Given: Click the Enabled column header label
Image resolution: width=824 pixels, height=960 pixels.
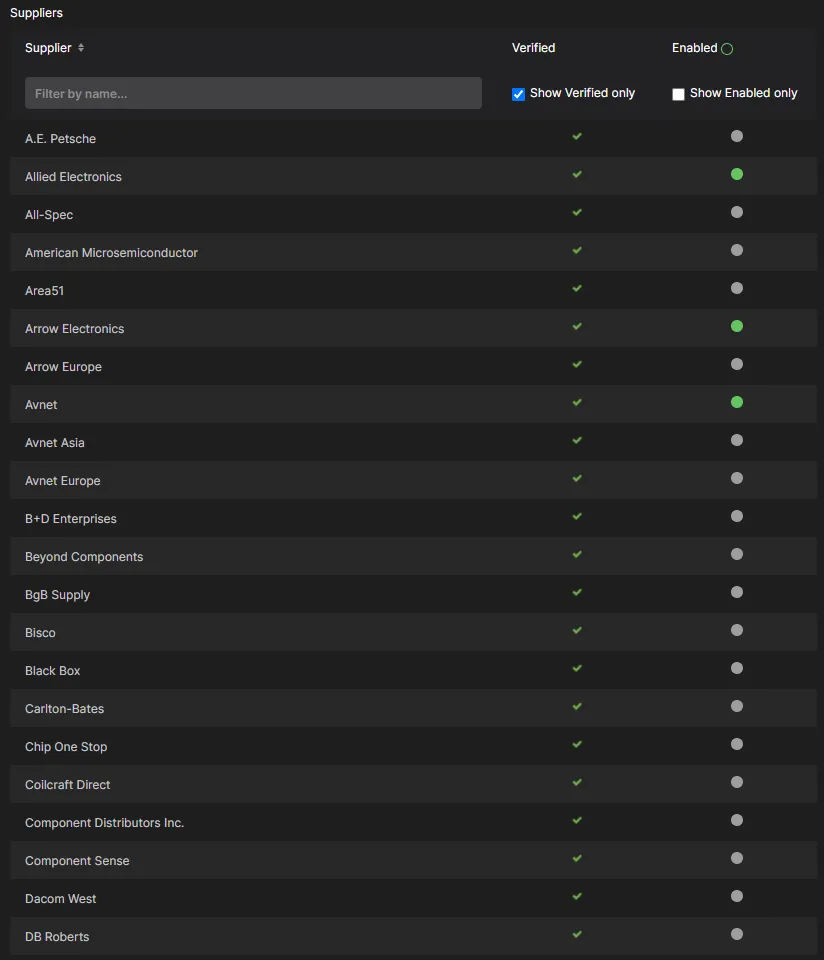Looking at the screenshot, I should click(694, 48).
